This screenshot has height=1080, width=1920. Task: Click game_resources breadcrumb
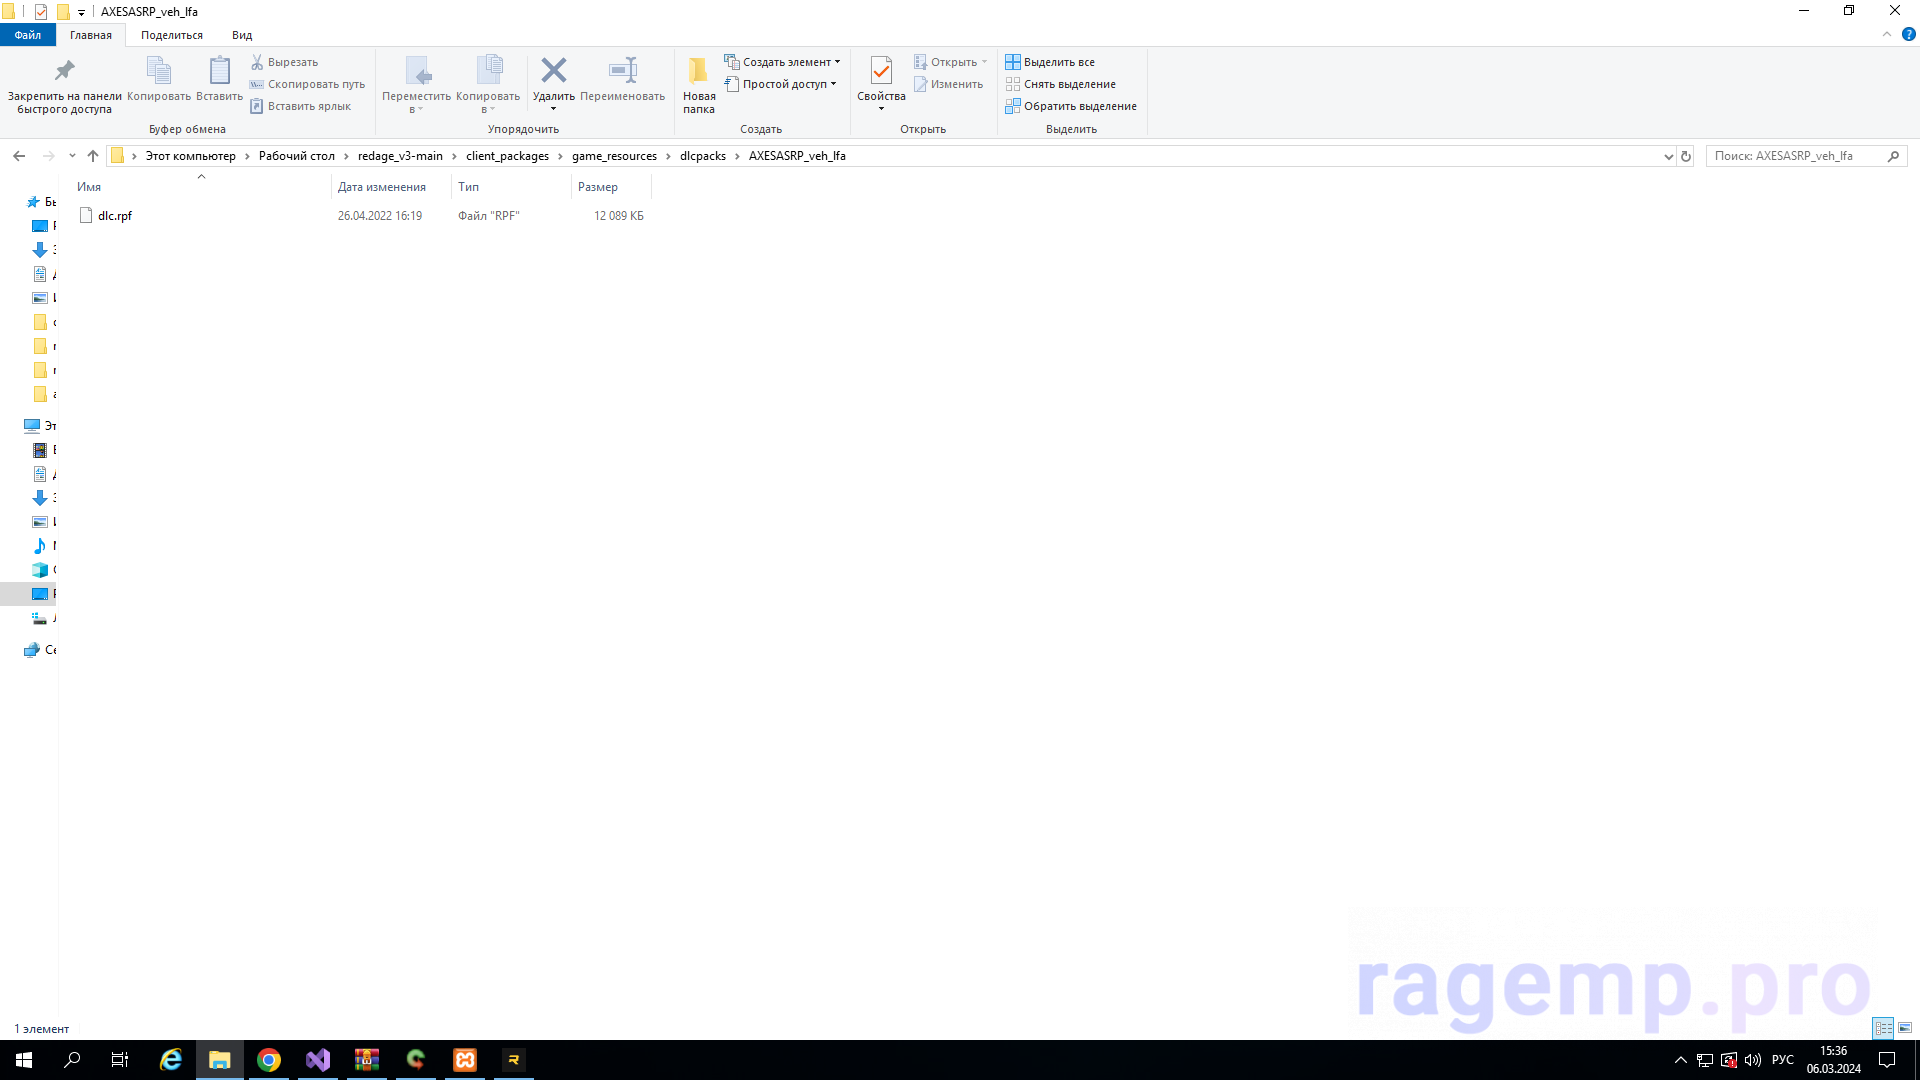(614, 156)
